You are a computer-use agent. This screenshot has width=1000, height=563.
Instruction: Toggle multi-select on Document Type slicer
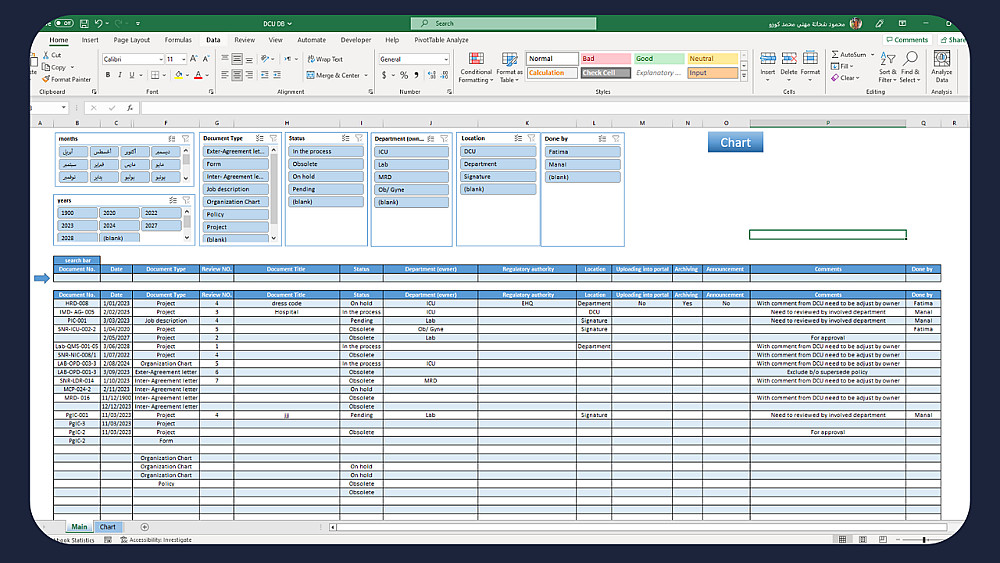pos(260,138)
